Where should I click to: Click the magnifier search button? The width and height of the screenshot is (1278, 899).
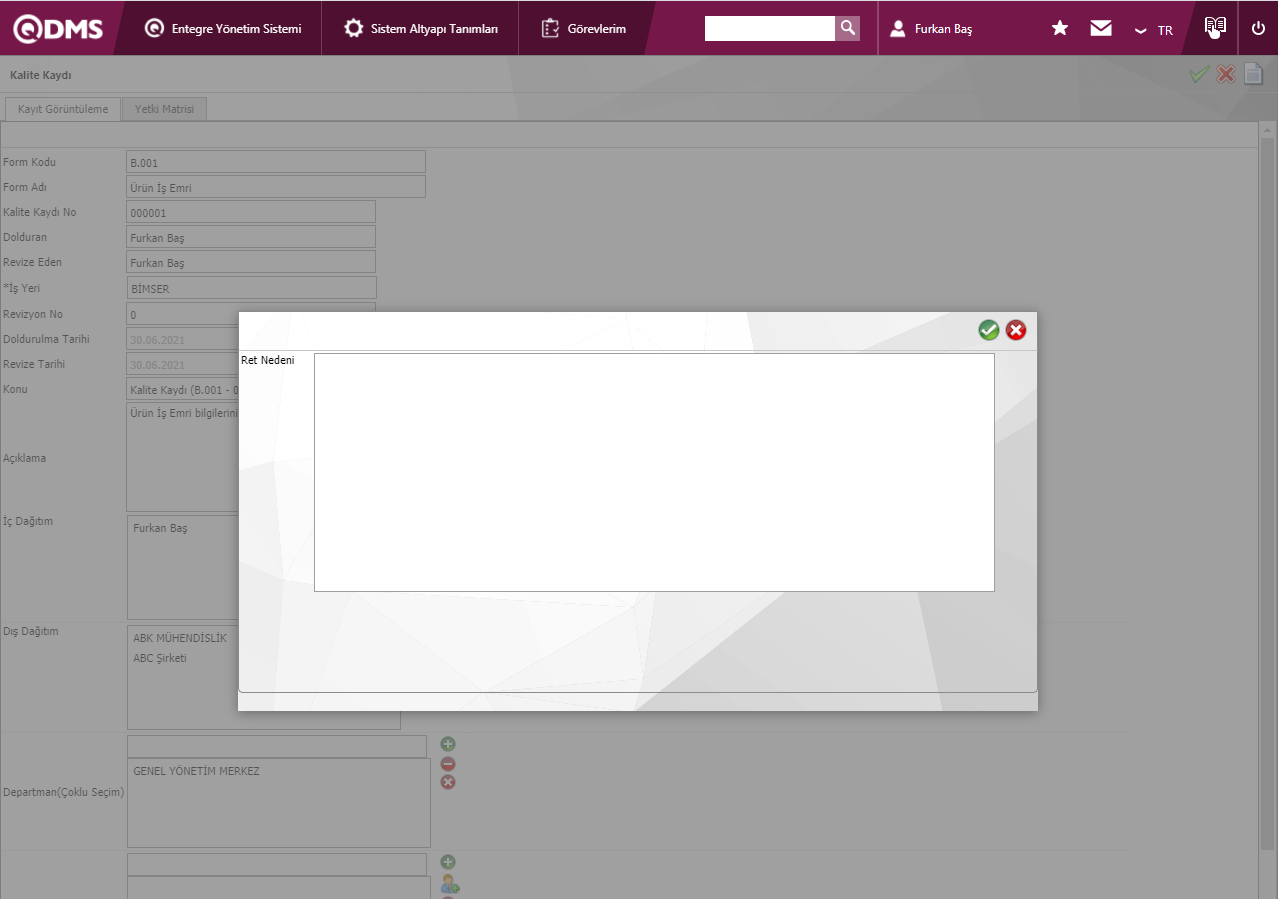[x=847, y=28]
